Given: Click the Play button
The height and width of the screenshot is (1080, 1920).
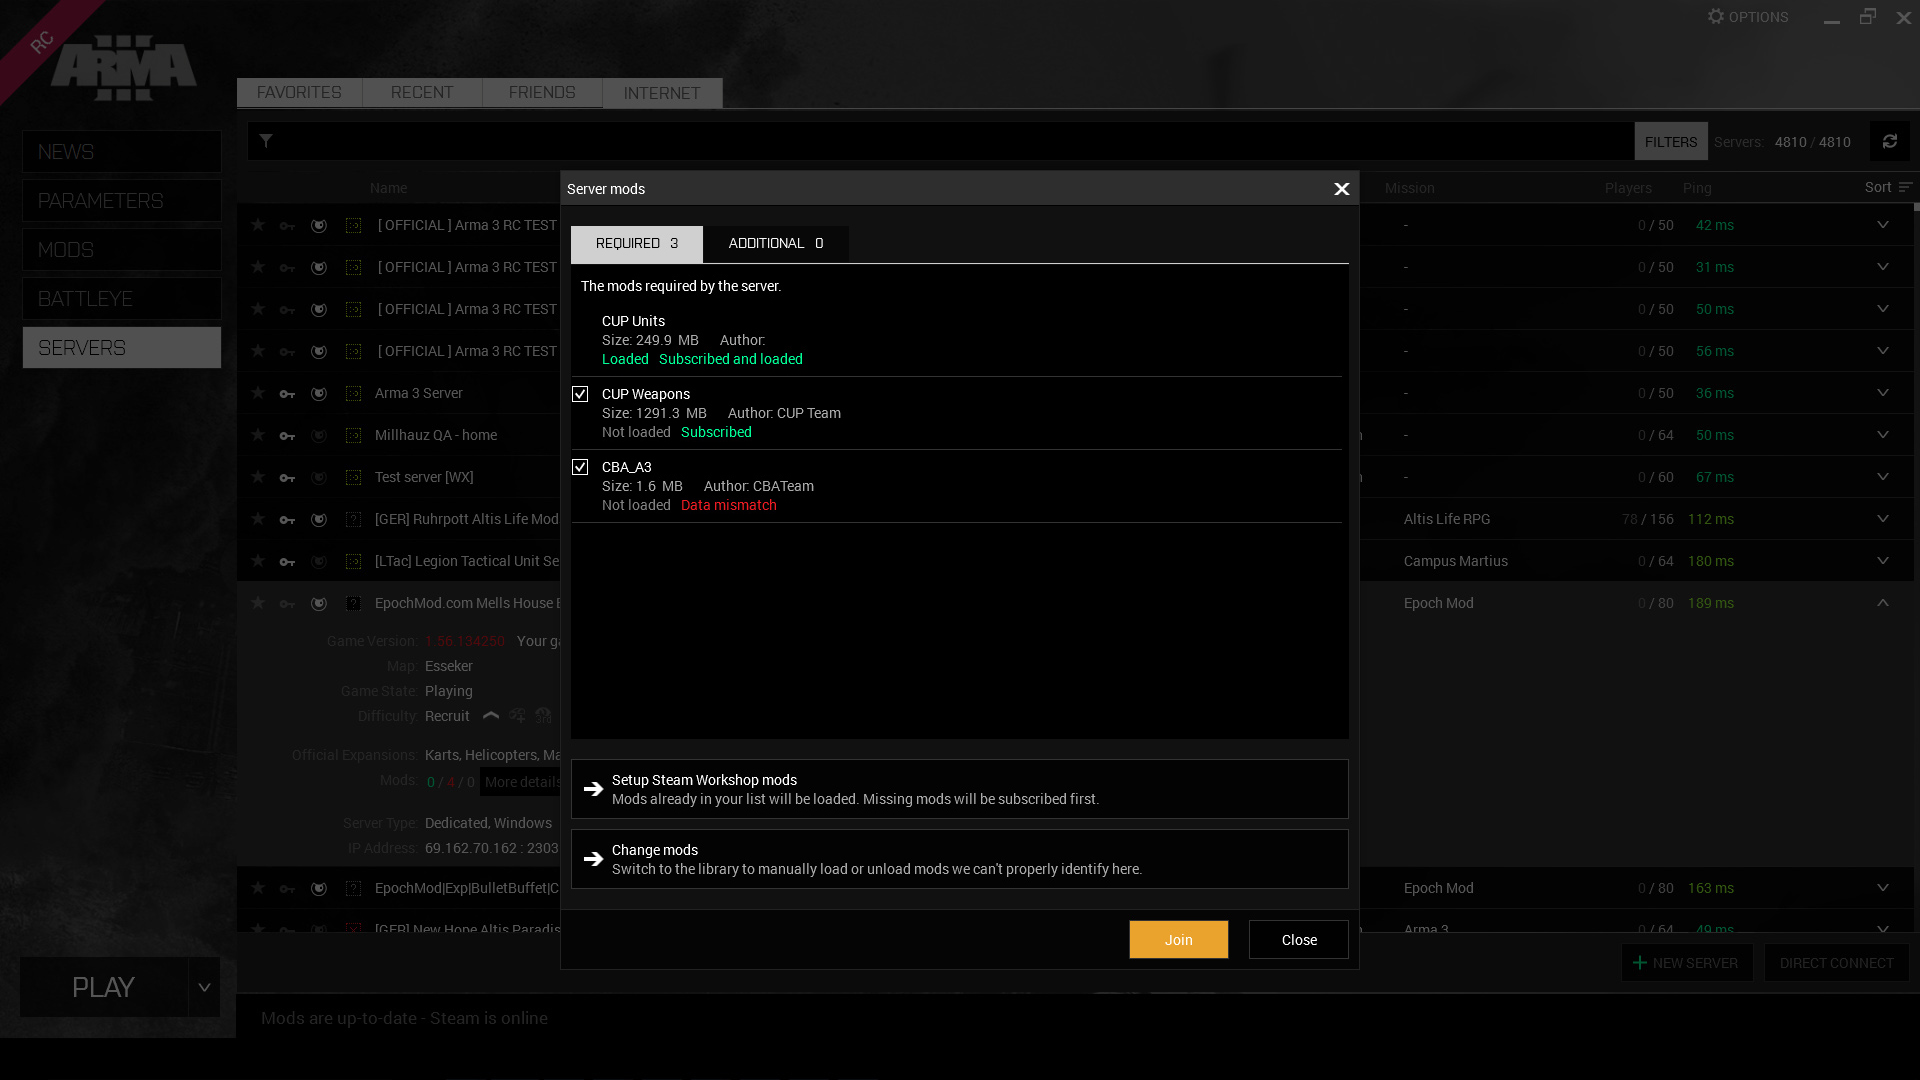Looking at the screenshot, I should click(104, 987).
